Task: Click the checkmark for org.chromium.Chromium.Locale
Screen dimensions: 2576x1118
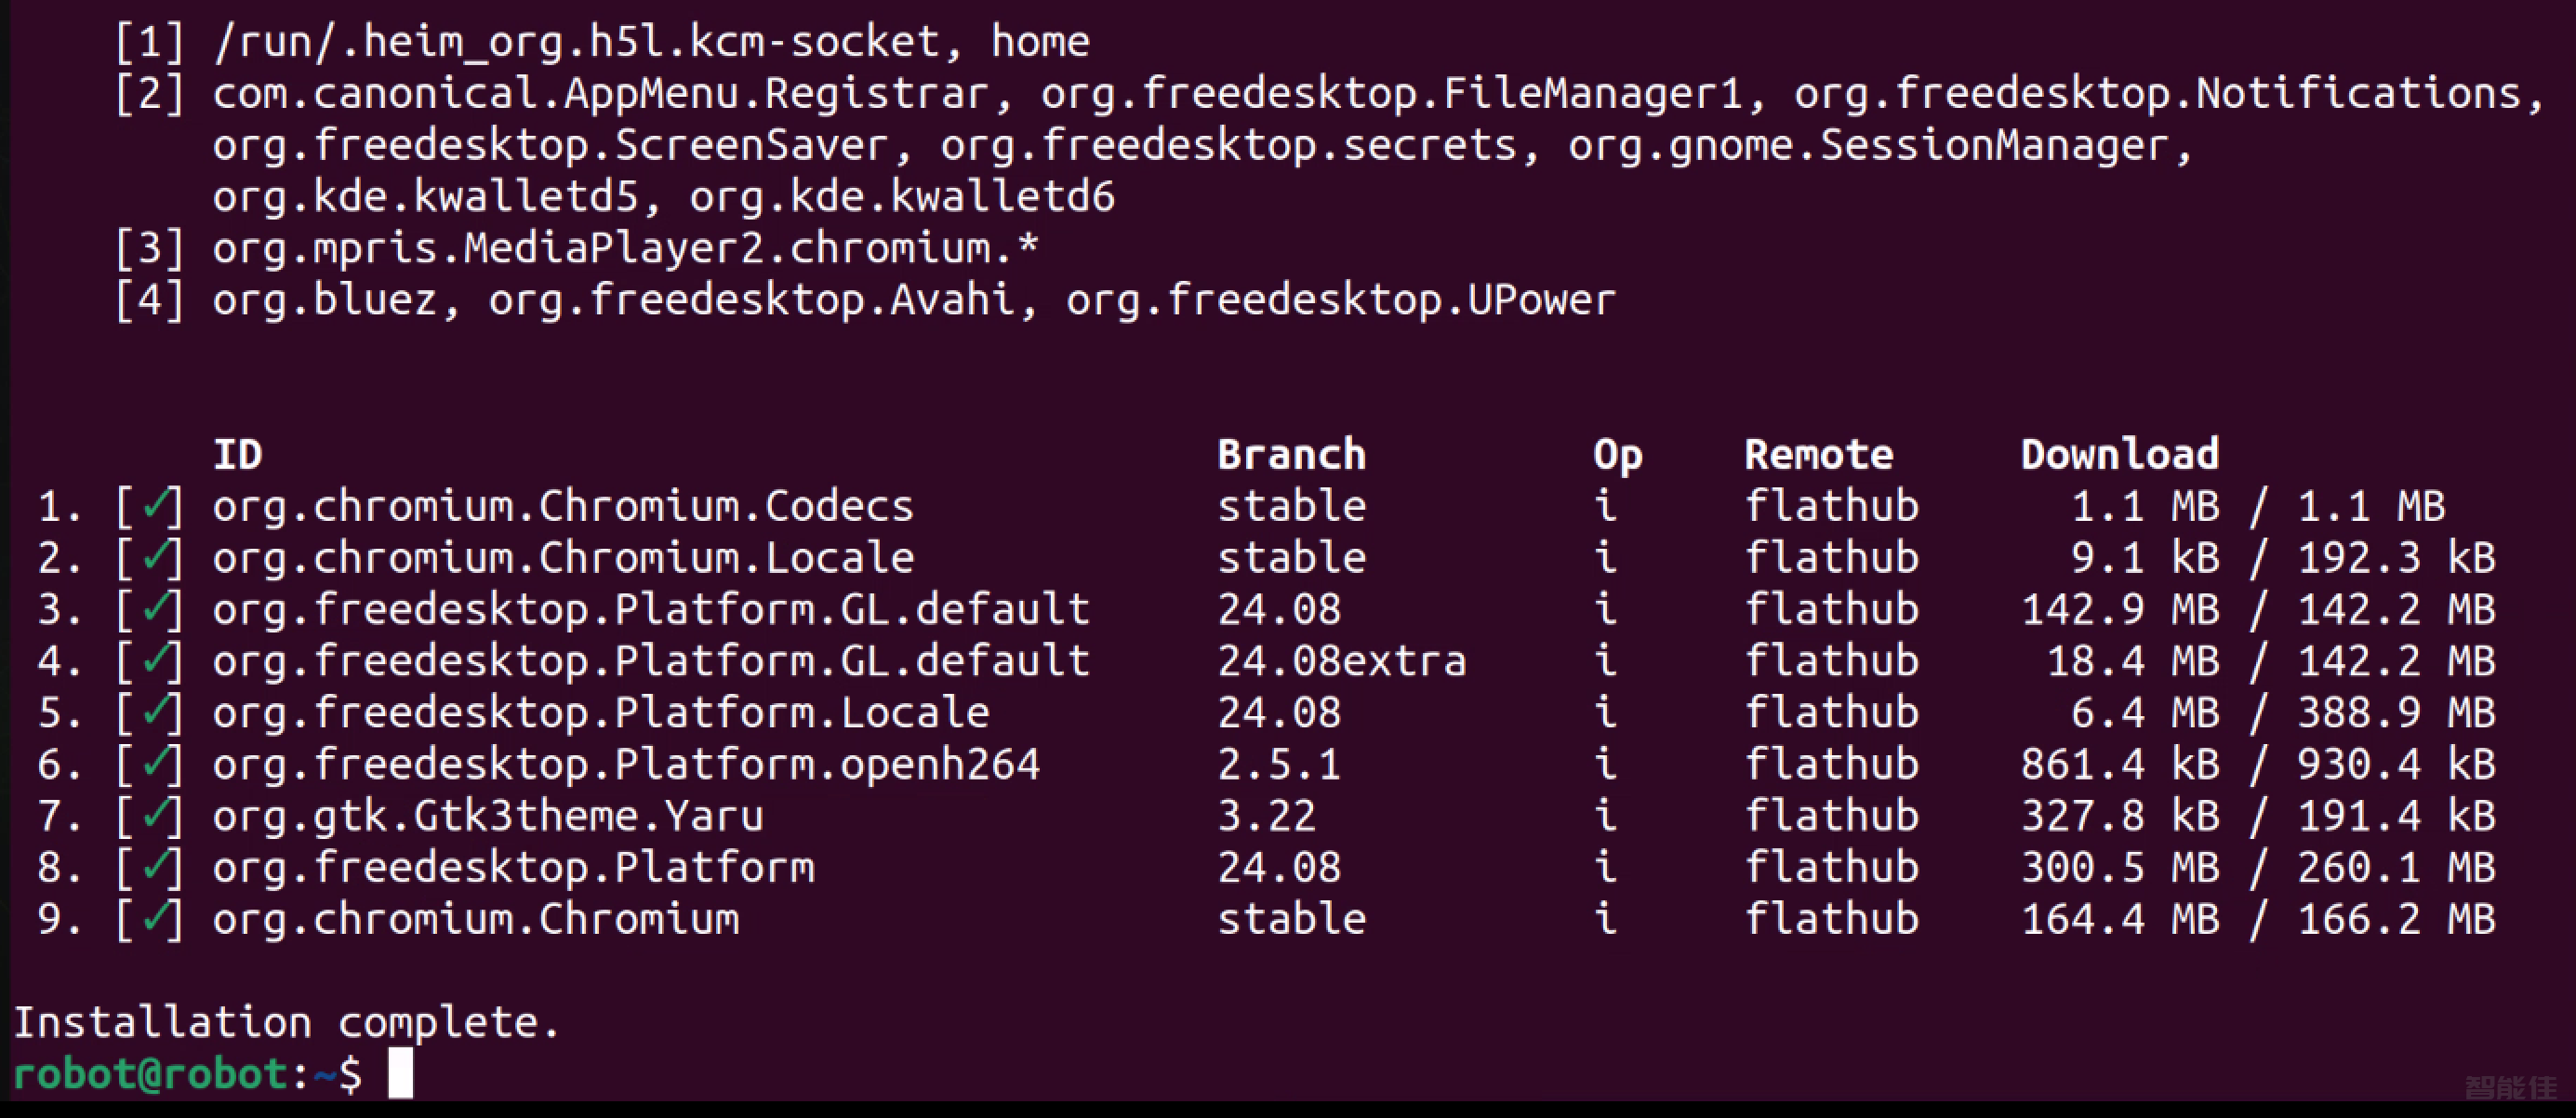Action: 154,557
